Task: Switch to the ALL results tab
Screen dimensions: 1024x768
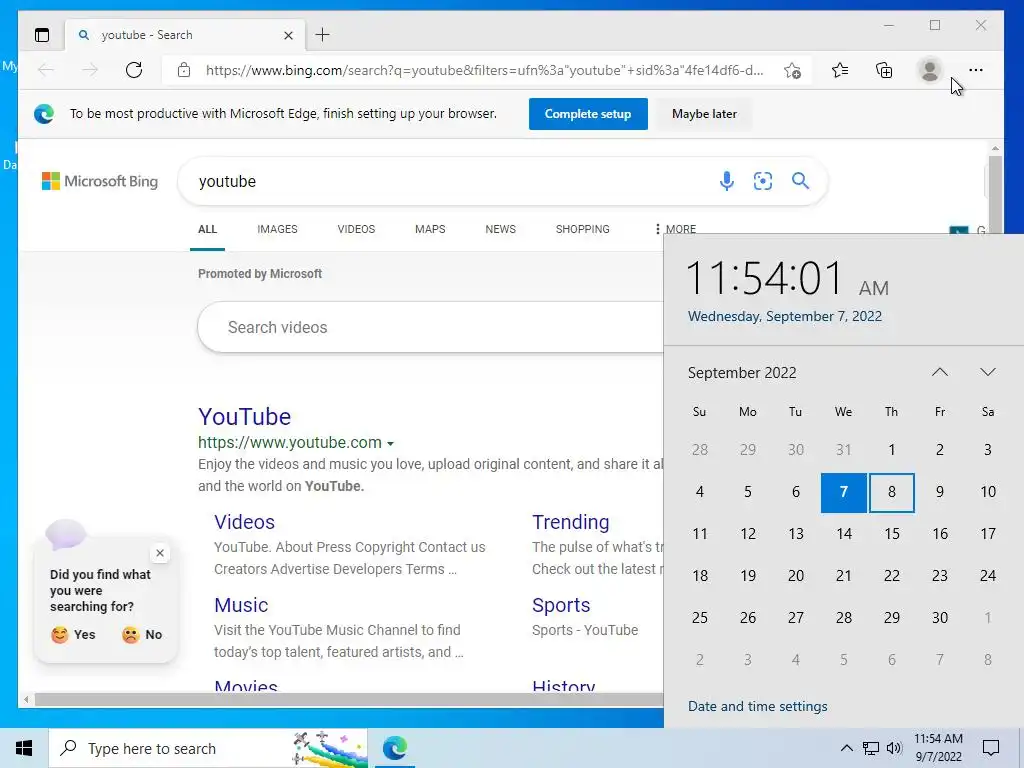Action: pos(208,229)
